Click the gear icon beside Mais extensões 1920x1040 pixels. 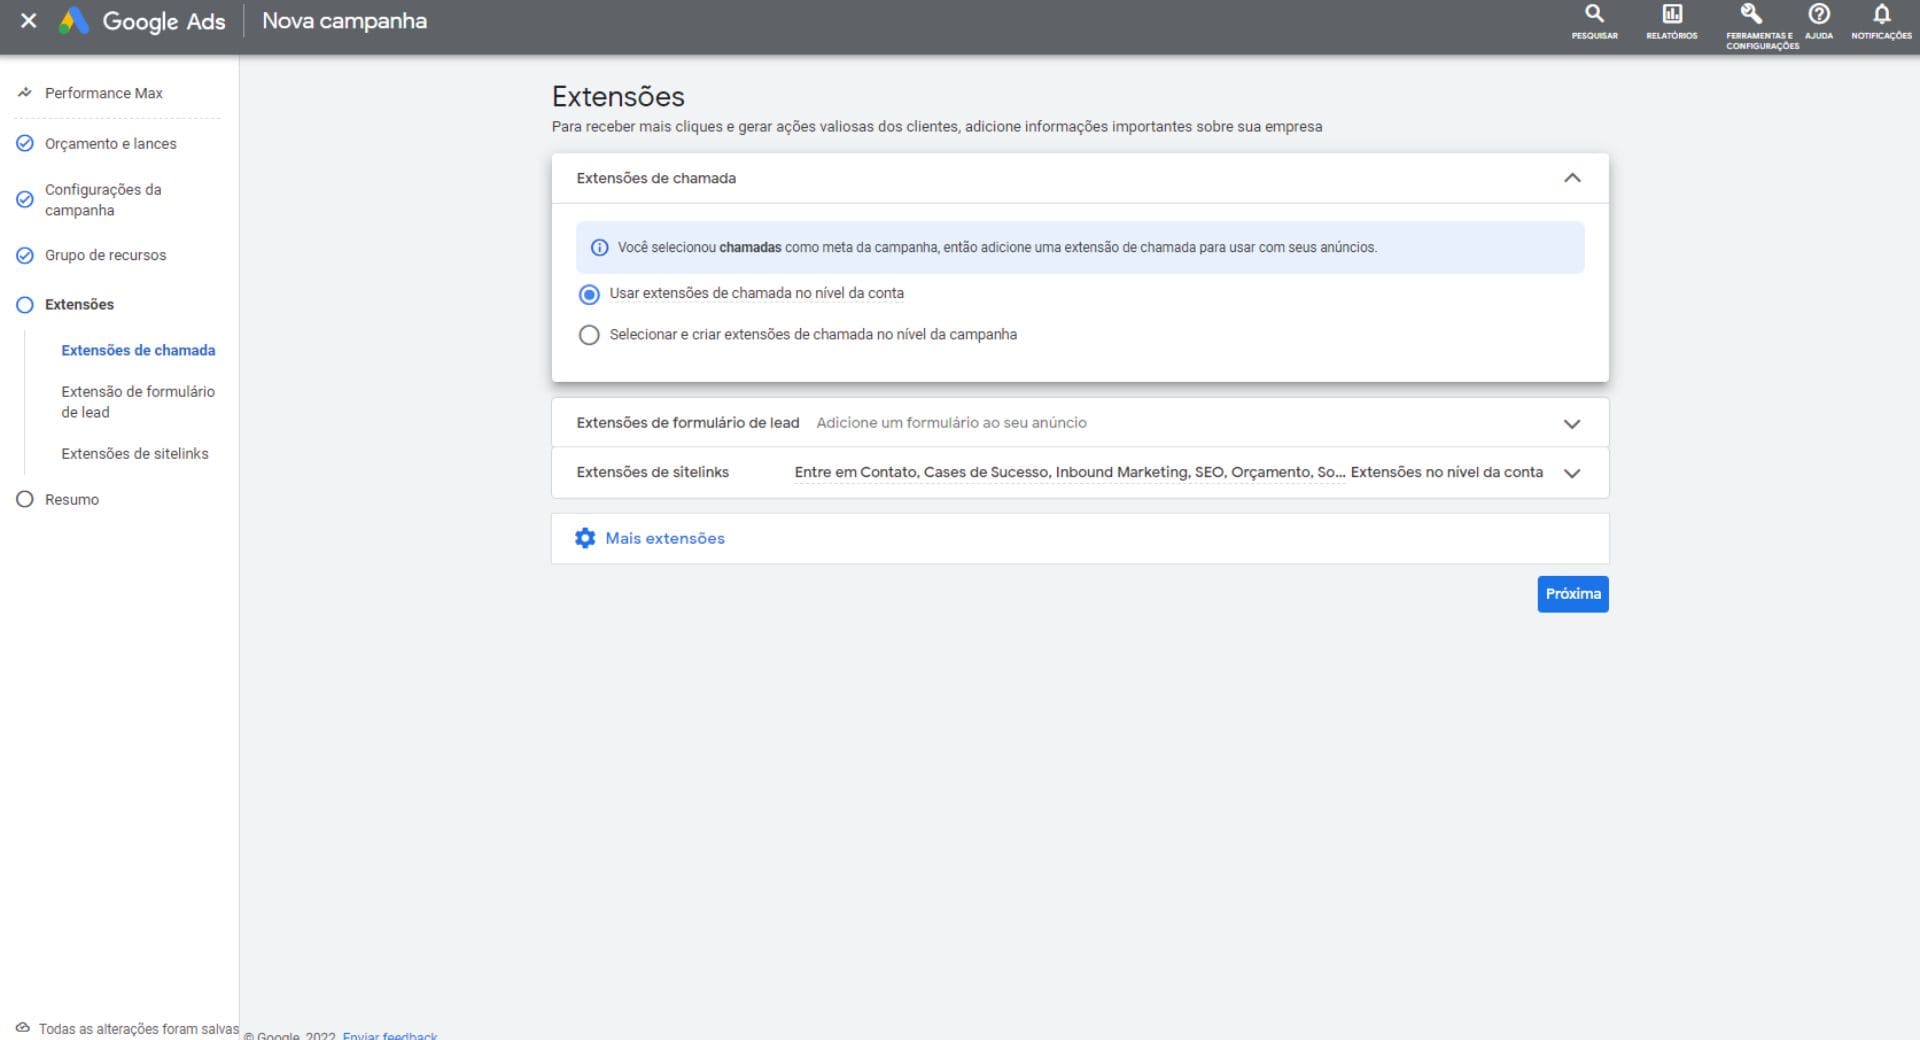click(585, 538)
